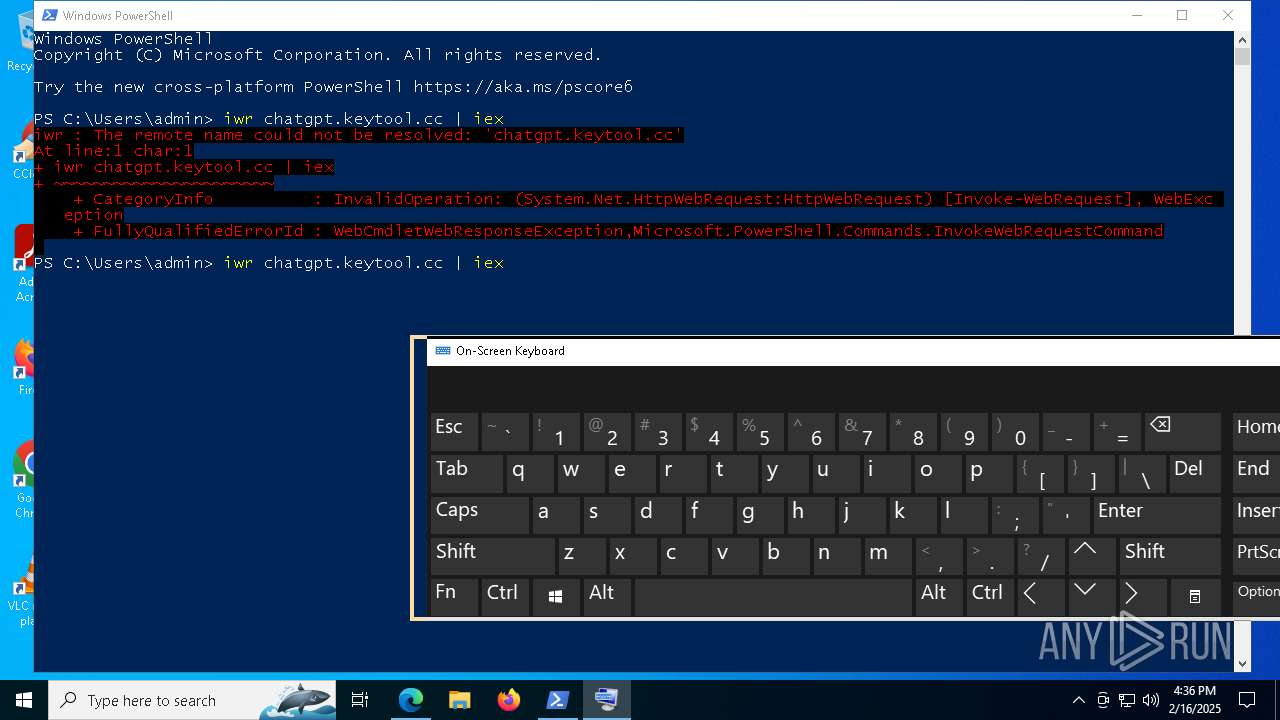This screenshot has height=720, width=1280.
Task: Click the PowerShell vertical scrollbar thumb
Action: coord(1242,56)
